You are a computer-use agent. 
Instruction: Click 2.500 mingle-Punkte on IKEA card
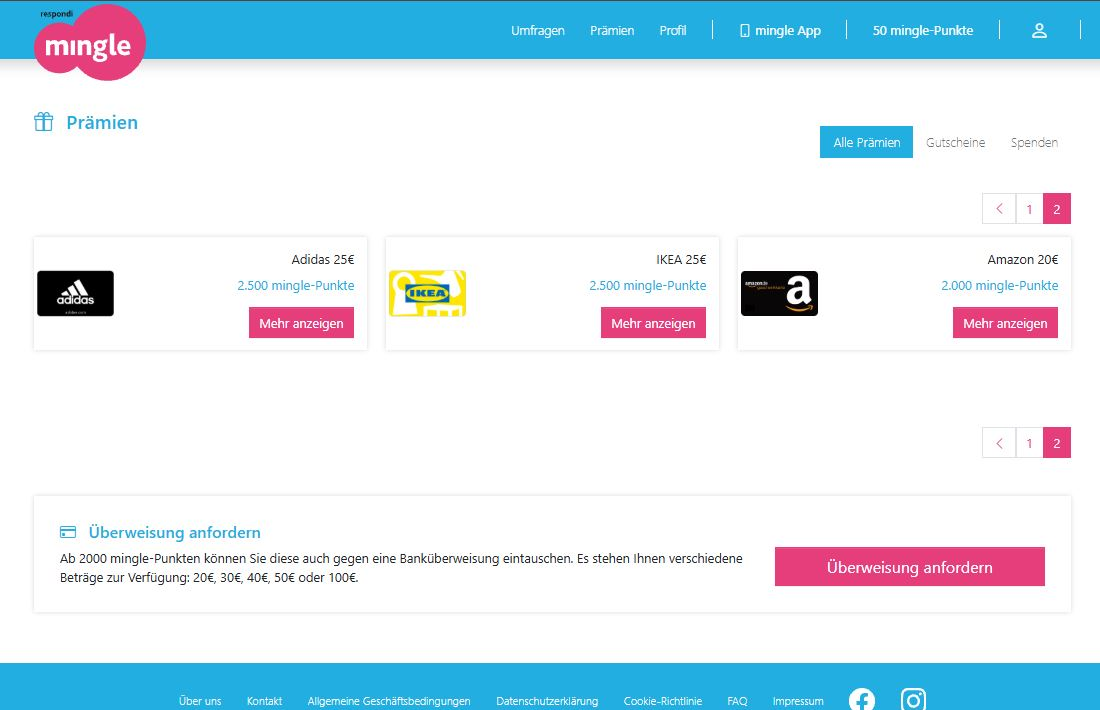(648, 286)
